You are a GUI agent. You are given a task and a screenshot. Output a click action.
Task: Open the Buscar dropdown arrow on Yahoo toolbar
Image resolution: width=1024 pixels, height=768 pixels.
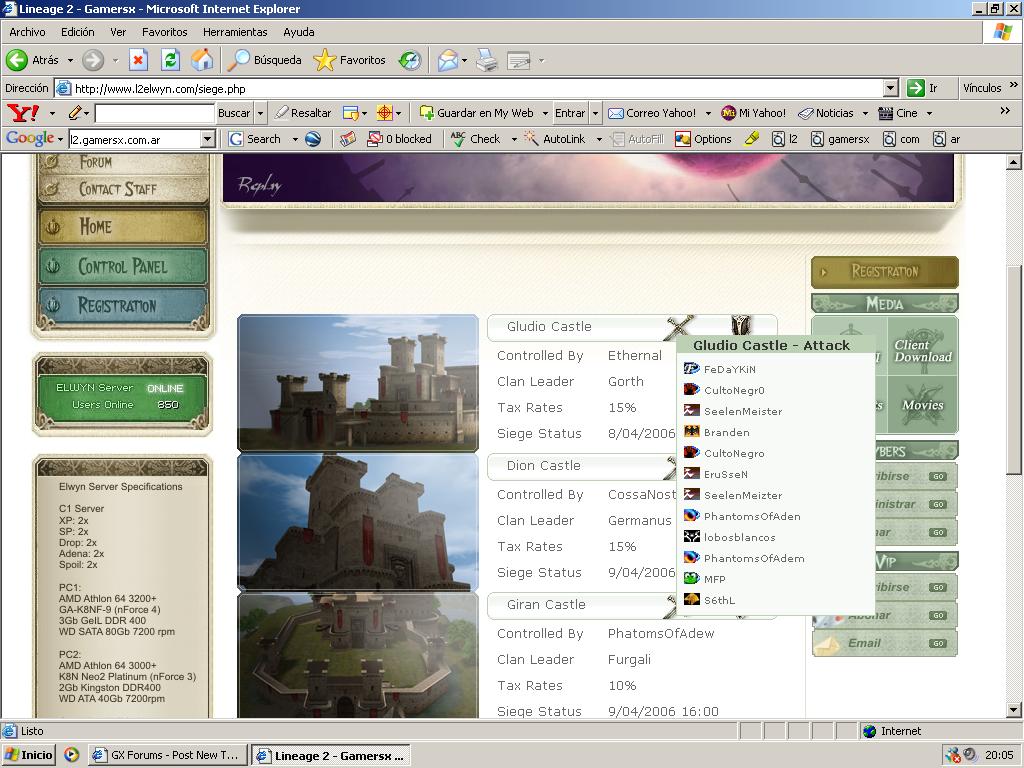(x=260, y=113)
